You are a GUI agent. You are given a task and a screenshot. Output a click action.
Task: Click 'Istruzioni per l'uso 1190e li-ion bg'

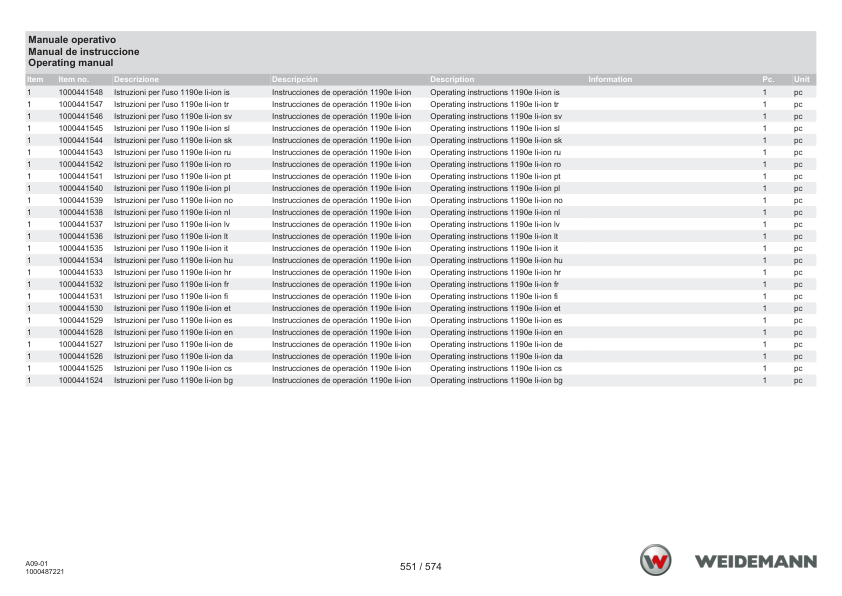pos(173,380)
